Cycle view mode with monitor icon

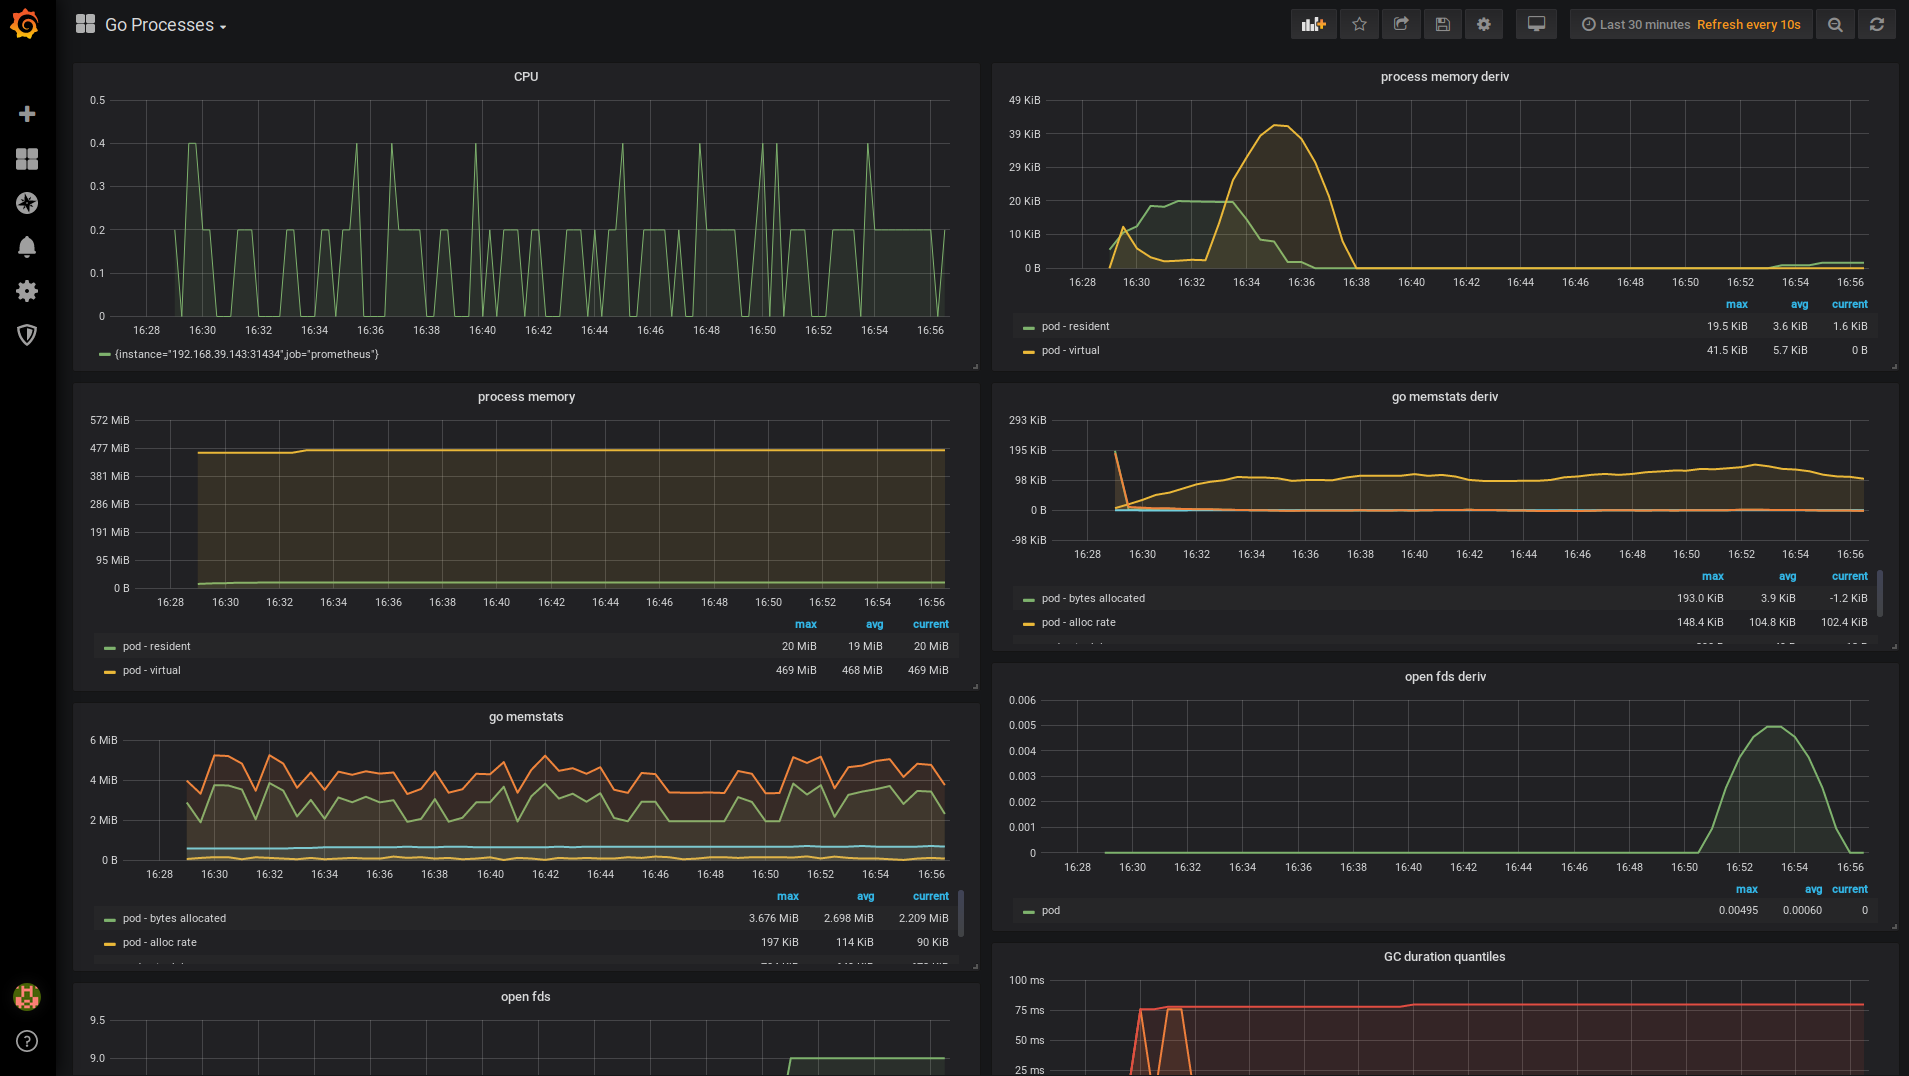1536,25
